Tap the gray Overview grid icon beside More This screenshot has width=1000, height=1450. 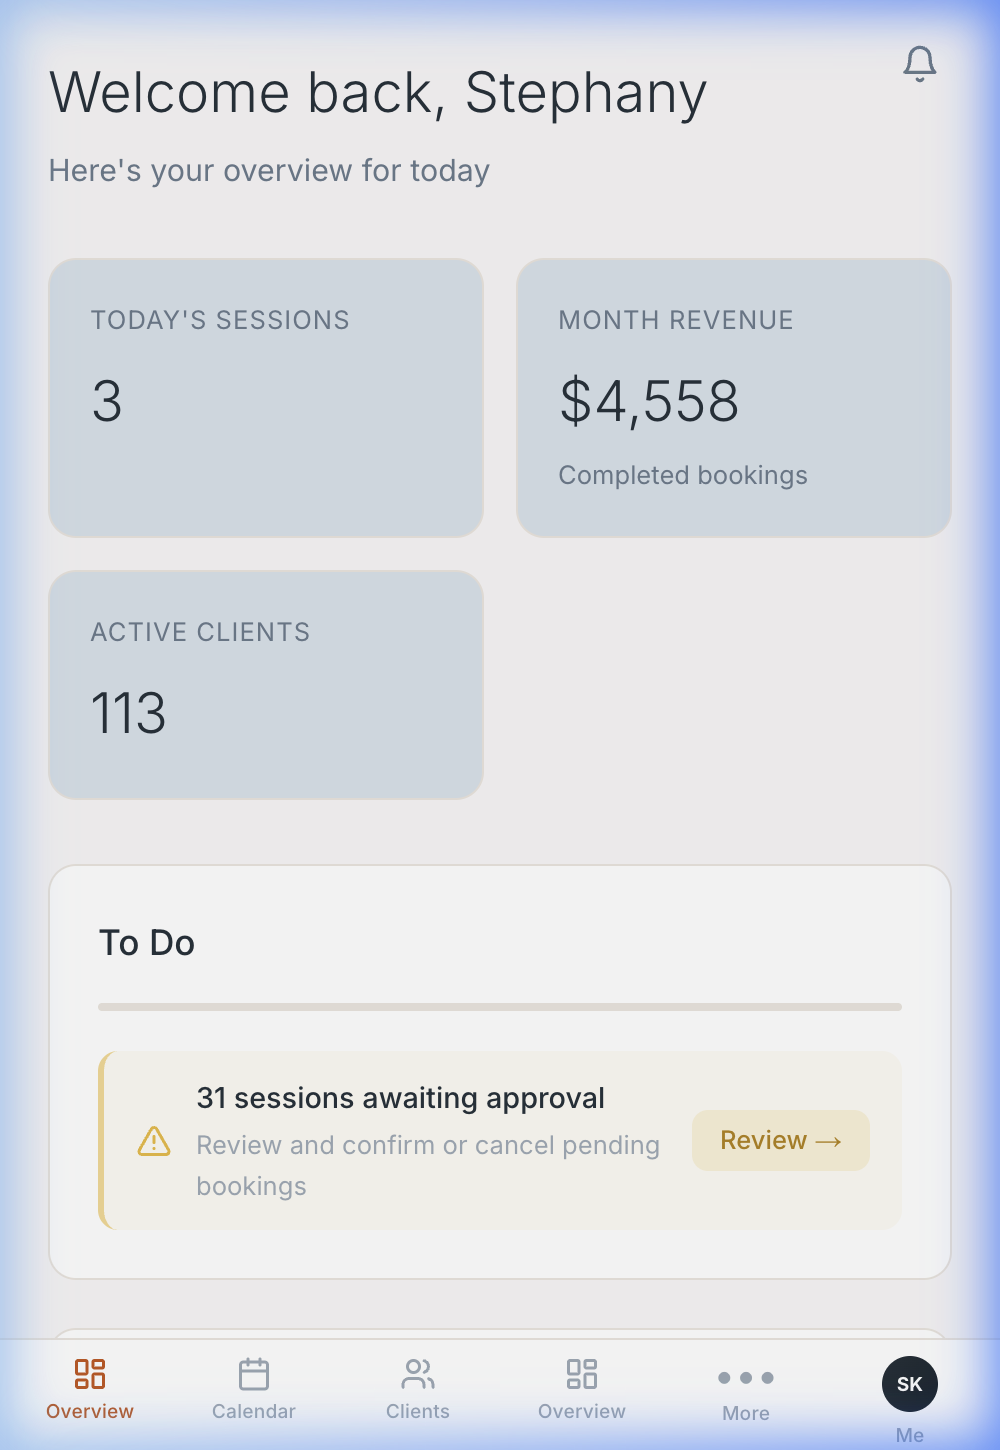click(x=582, y=1373)
